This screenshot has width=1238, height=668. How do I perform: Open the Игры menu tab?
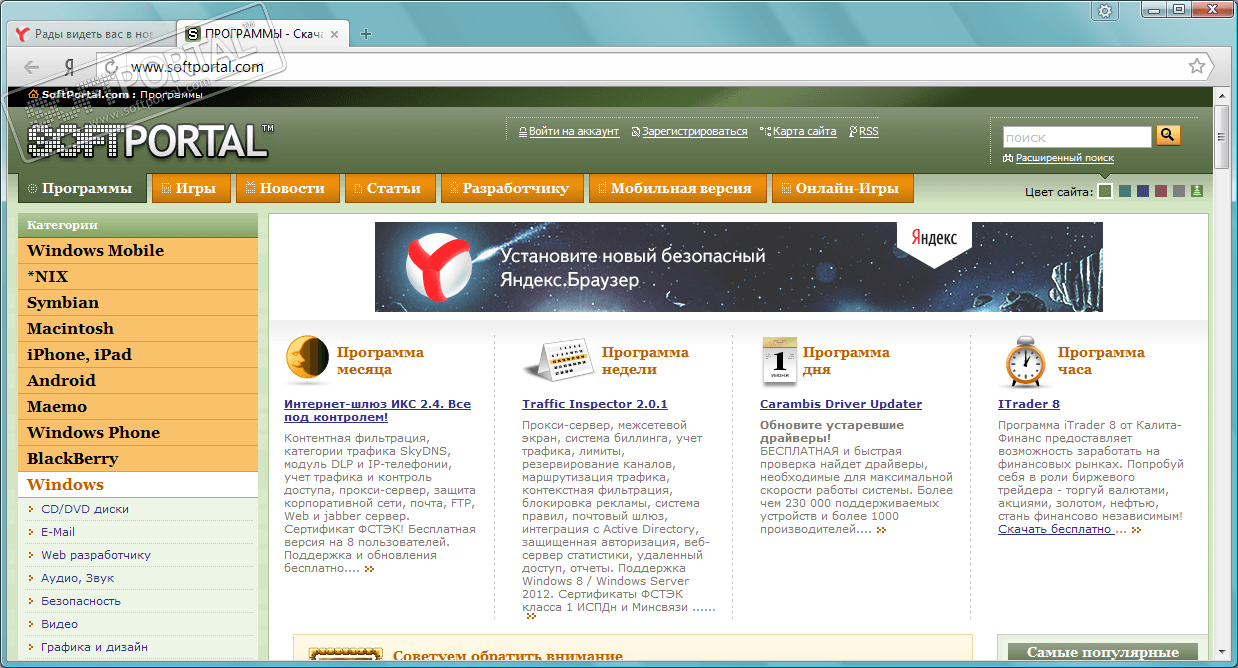point(191,188)
